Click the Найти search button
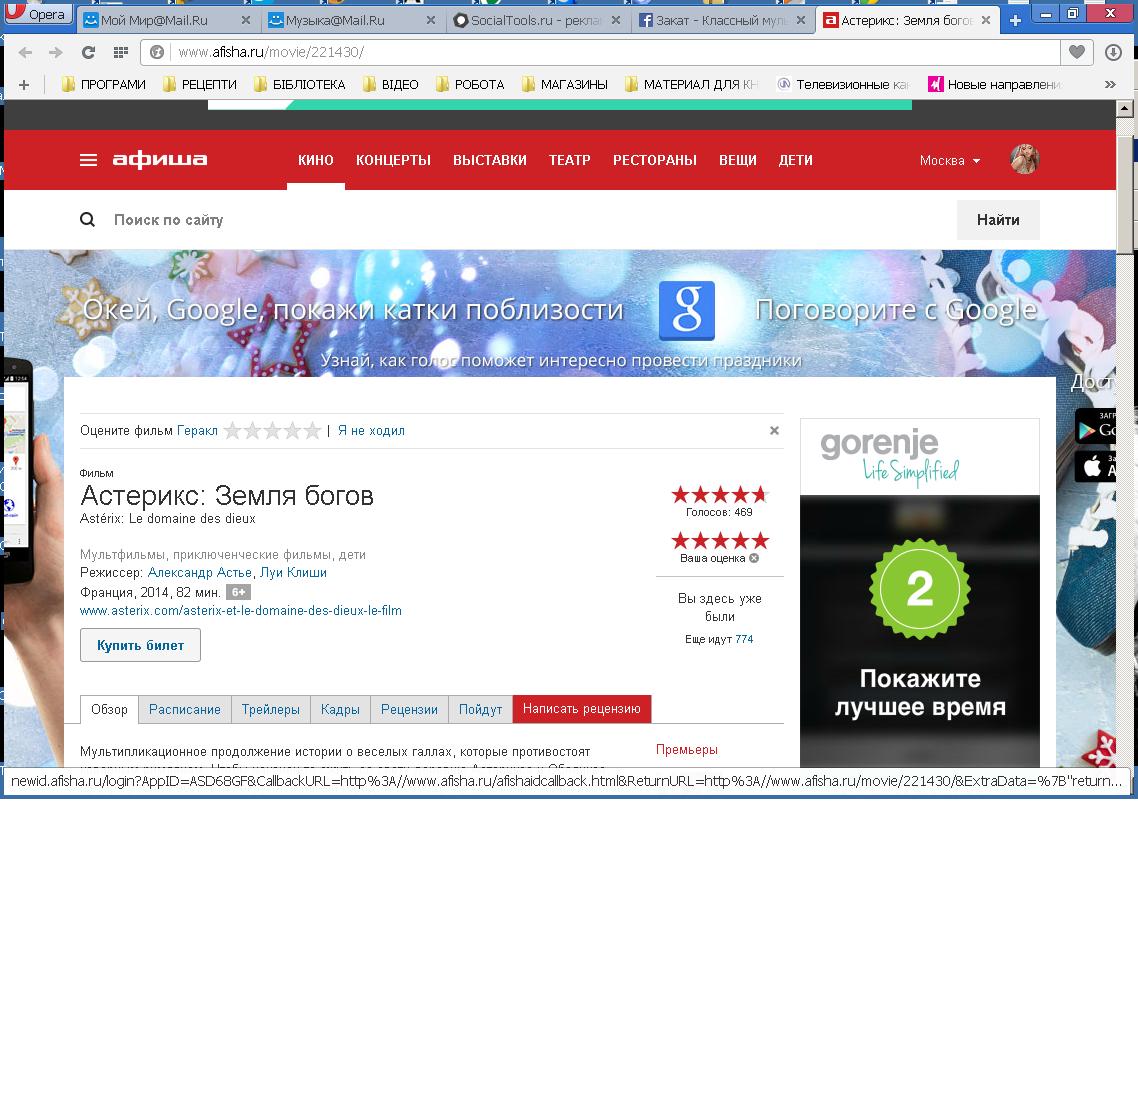This screenshot has width=1138, height=1100. click(998, 220)
